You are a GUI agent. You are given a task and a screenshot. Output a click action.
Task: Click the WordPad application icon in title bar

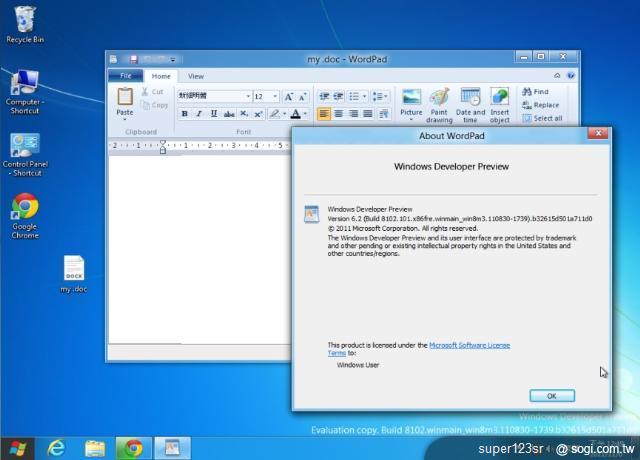[x=113, y=60]
